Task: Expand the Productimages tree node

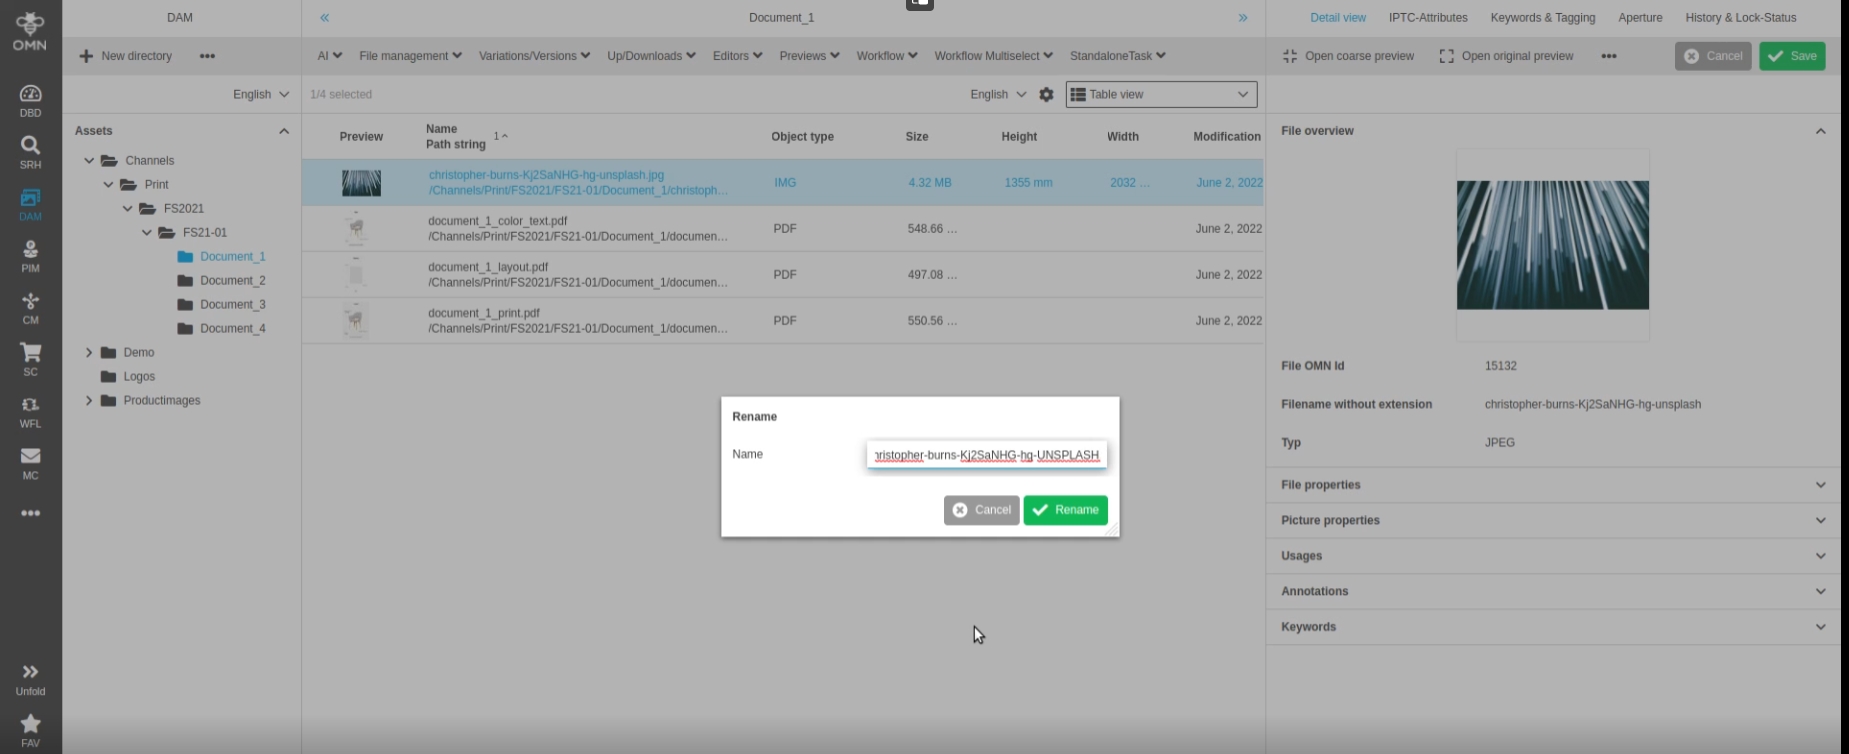Action: (89, 400)
